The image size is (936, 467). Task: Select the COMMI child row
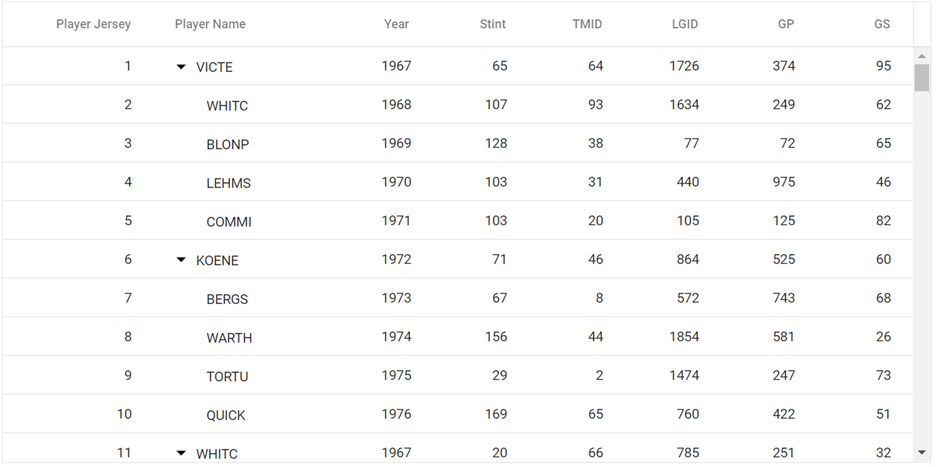[x=228, y=222]
